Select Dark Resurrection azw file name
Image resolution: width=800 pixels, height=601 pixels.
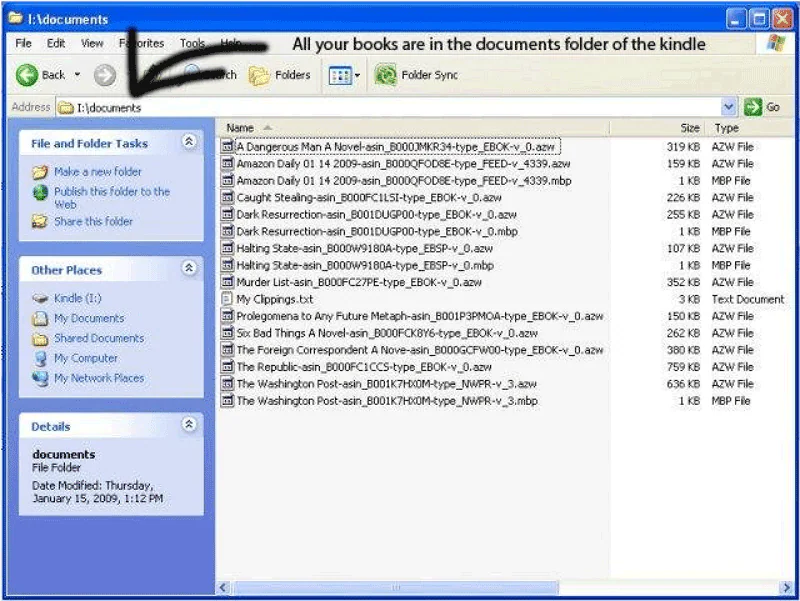coord(377,214)
